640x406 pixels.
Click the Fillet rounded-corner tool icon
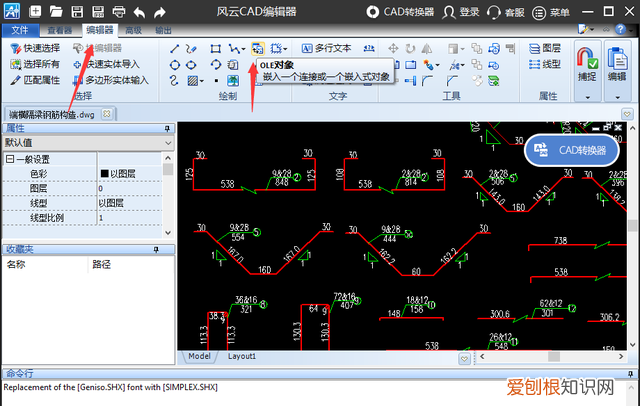coord(427,80)
